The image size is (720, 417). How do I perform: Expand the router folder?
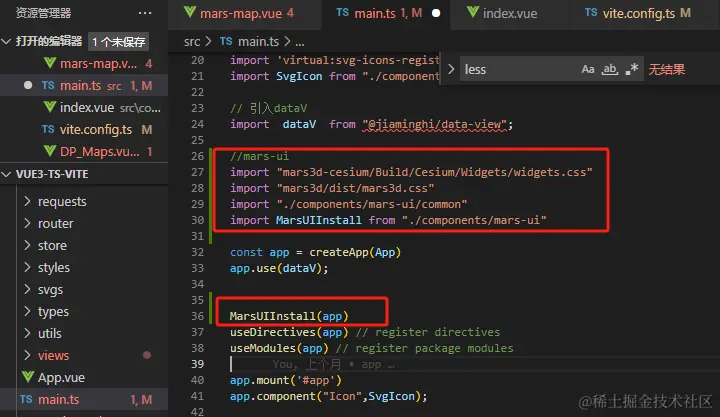(x=27, y=223)
